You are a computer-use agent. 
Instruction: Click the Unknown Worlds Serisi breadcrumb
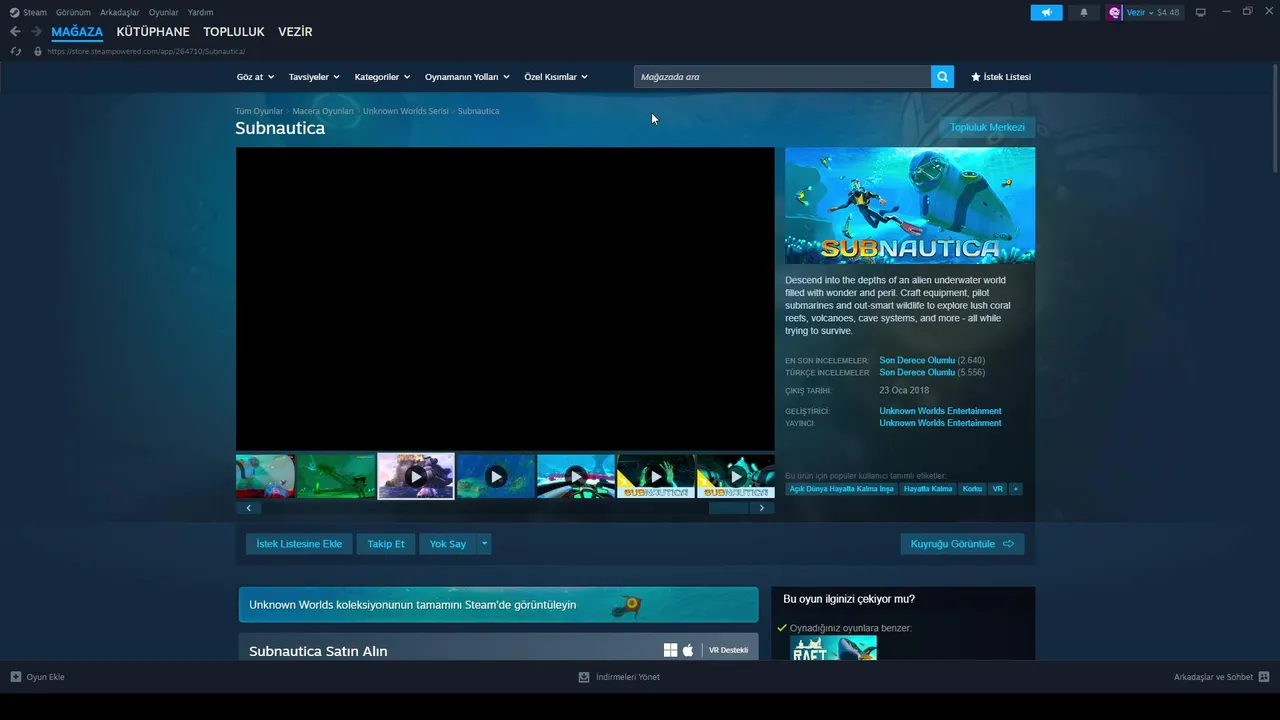pyautogui.click(x=406, y=111)
